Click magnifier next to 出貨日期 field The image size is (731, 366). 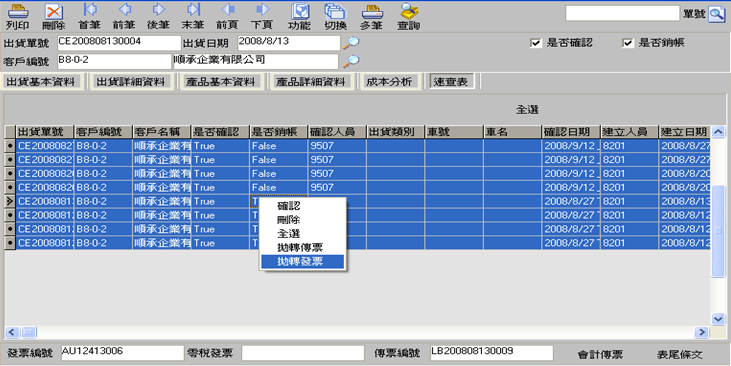pos(351,43)
